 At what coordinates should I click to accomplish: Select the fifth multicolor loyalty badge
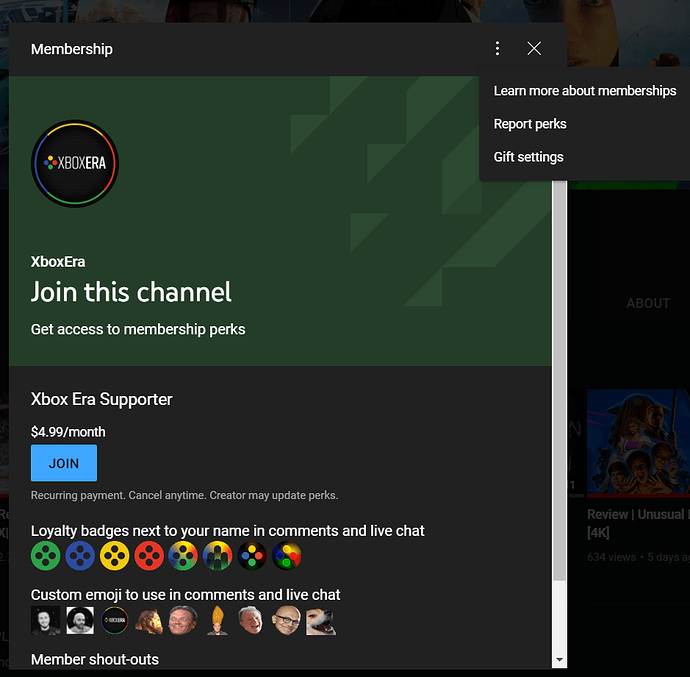click(183, 556)
